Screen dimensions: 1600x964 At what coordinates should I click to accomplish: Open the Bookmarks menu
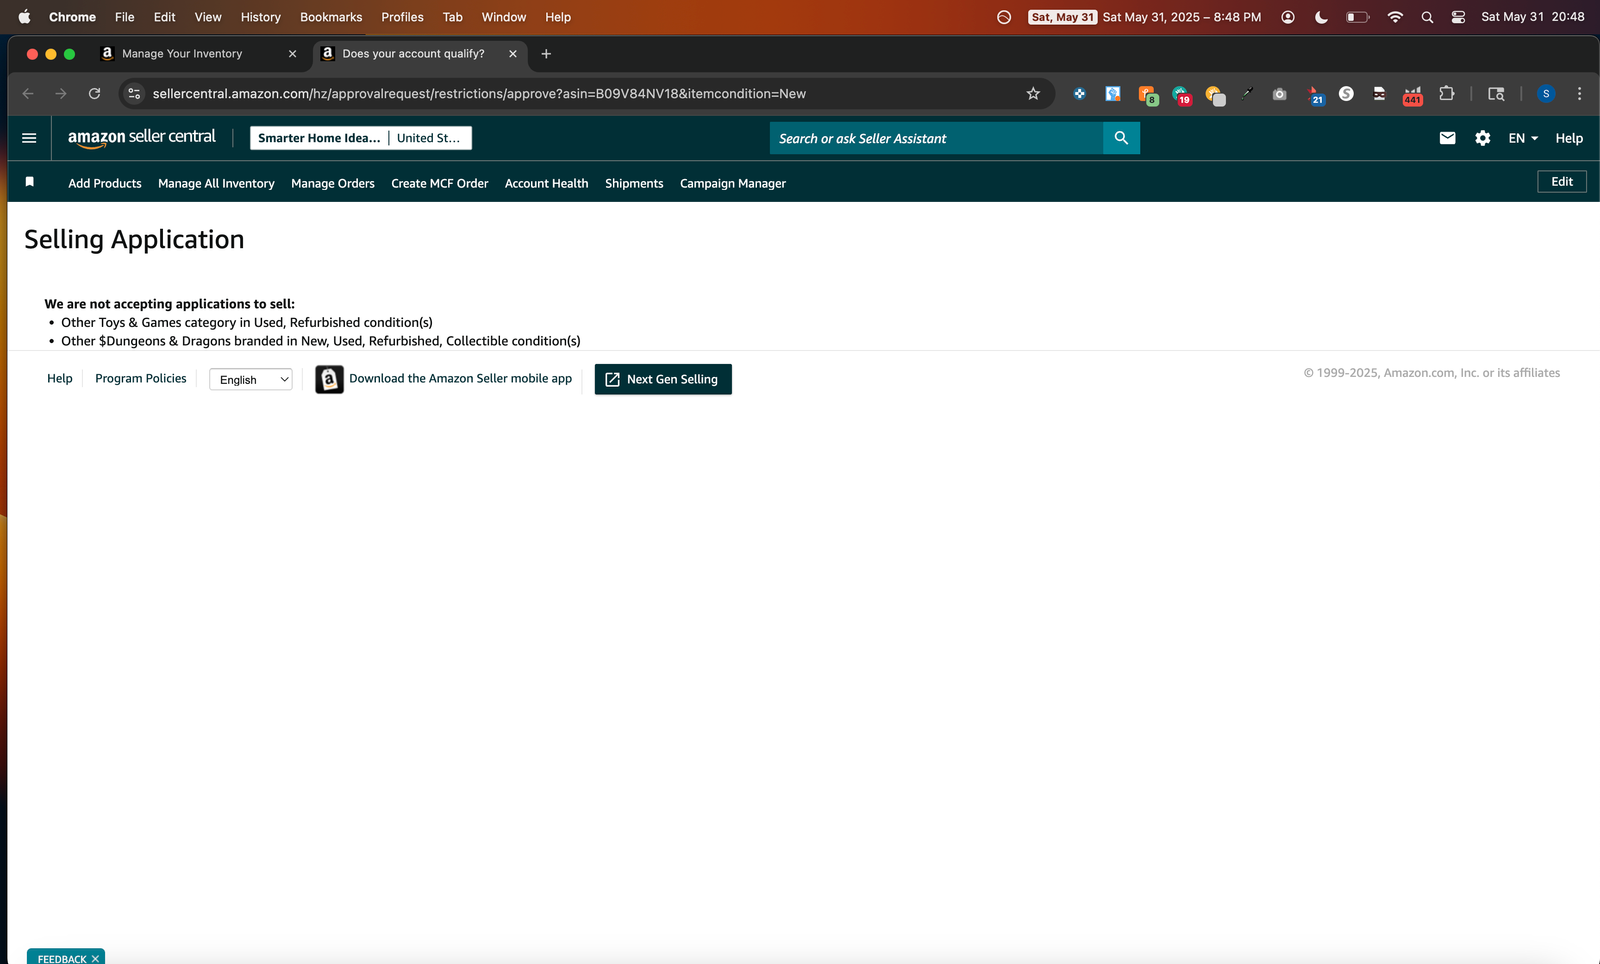click(x=331, y=17)
